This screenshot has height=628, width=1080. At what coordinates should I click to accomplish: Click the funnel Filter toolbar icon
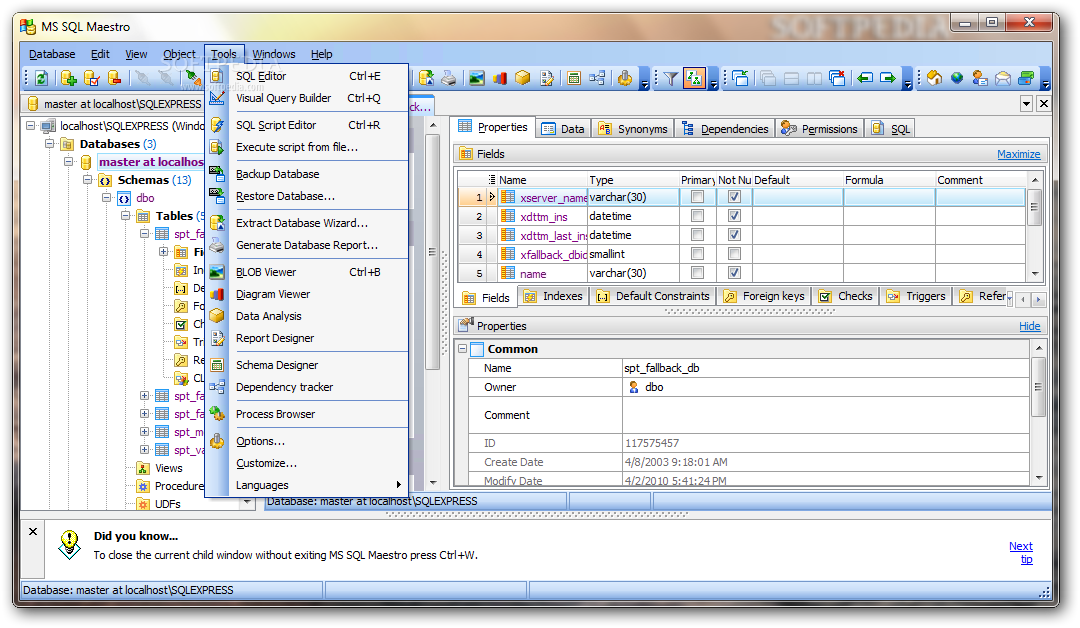(670, 78)
